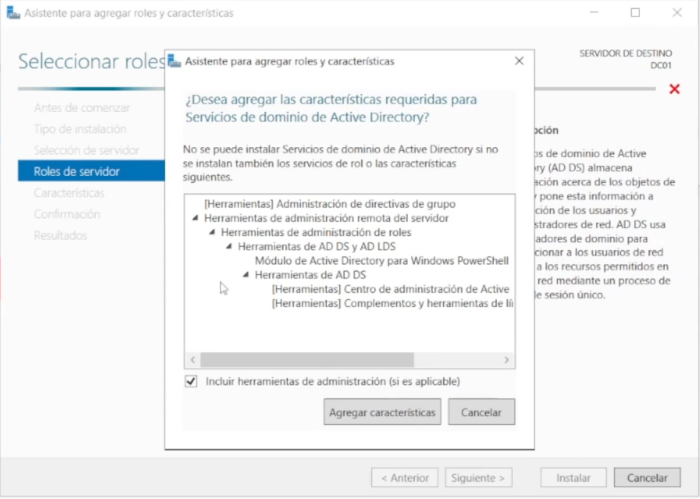Select Complementos y herramientas de línea row
This screenshot has height=499, width=700.
[392, 304]
